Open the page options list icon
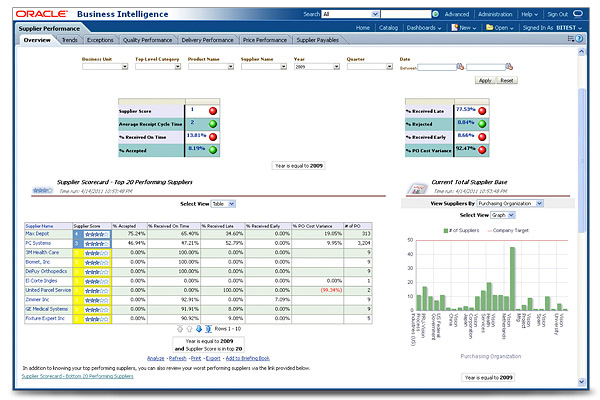The height and width of the screenshot is (400, 600). coord(571,38)
